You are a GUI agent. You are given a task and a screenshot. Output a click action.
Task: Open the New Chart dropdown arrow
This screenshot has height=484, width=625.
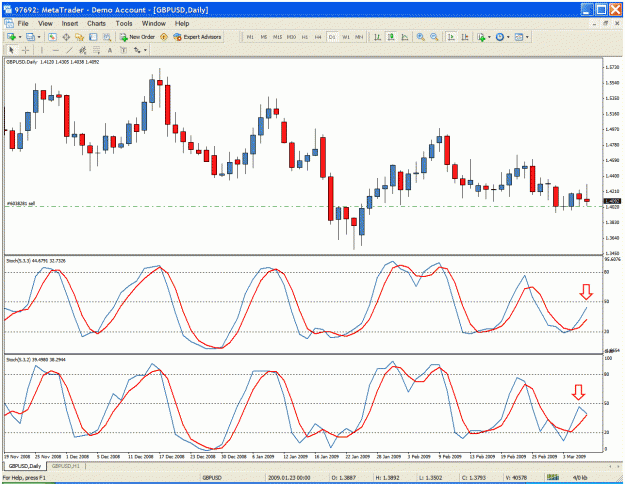point(20,37)
